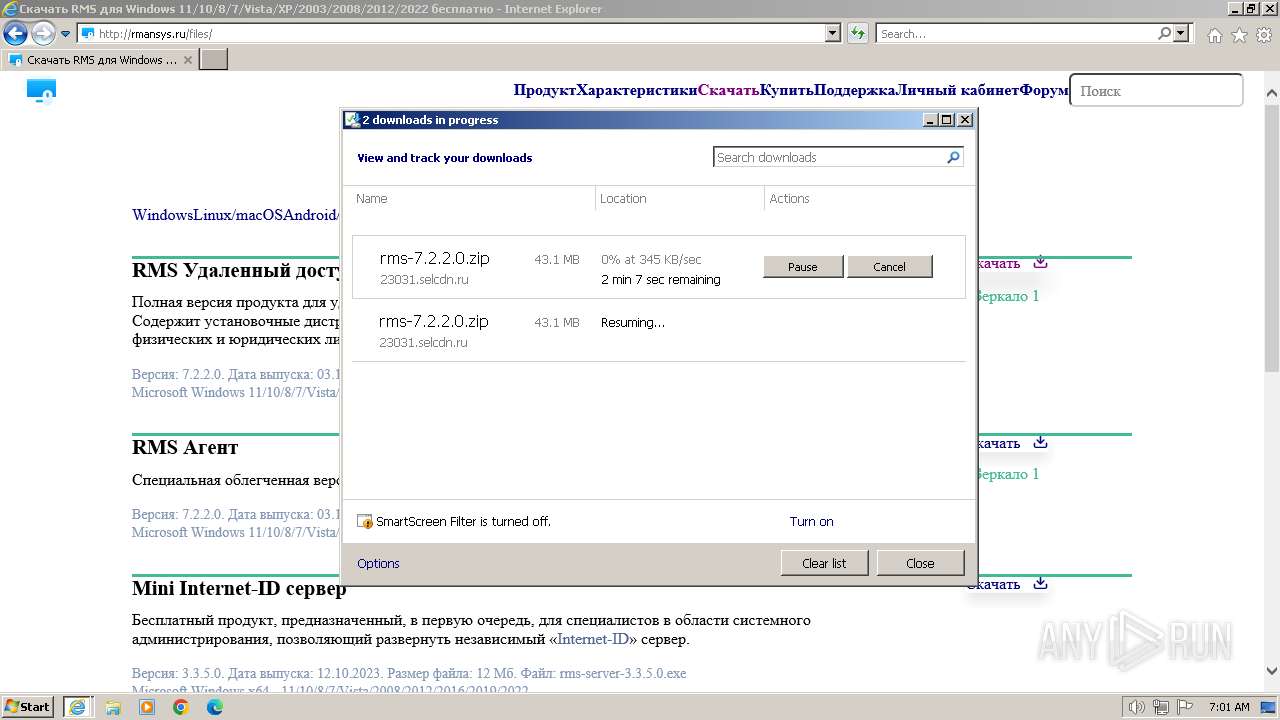Click the IE Search box field

coord(1016,33)
